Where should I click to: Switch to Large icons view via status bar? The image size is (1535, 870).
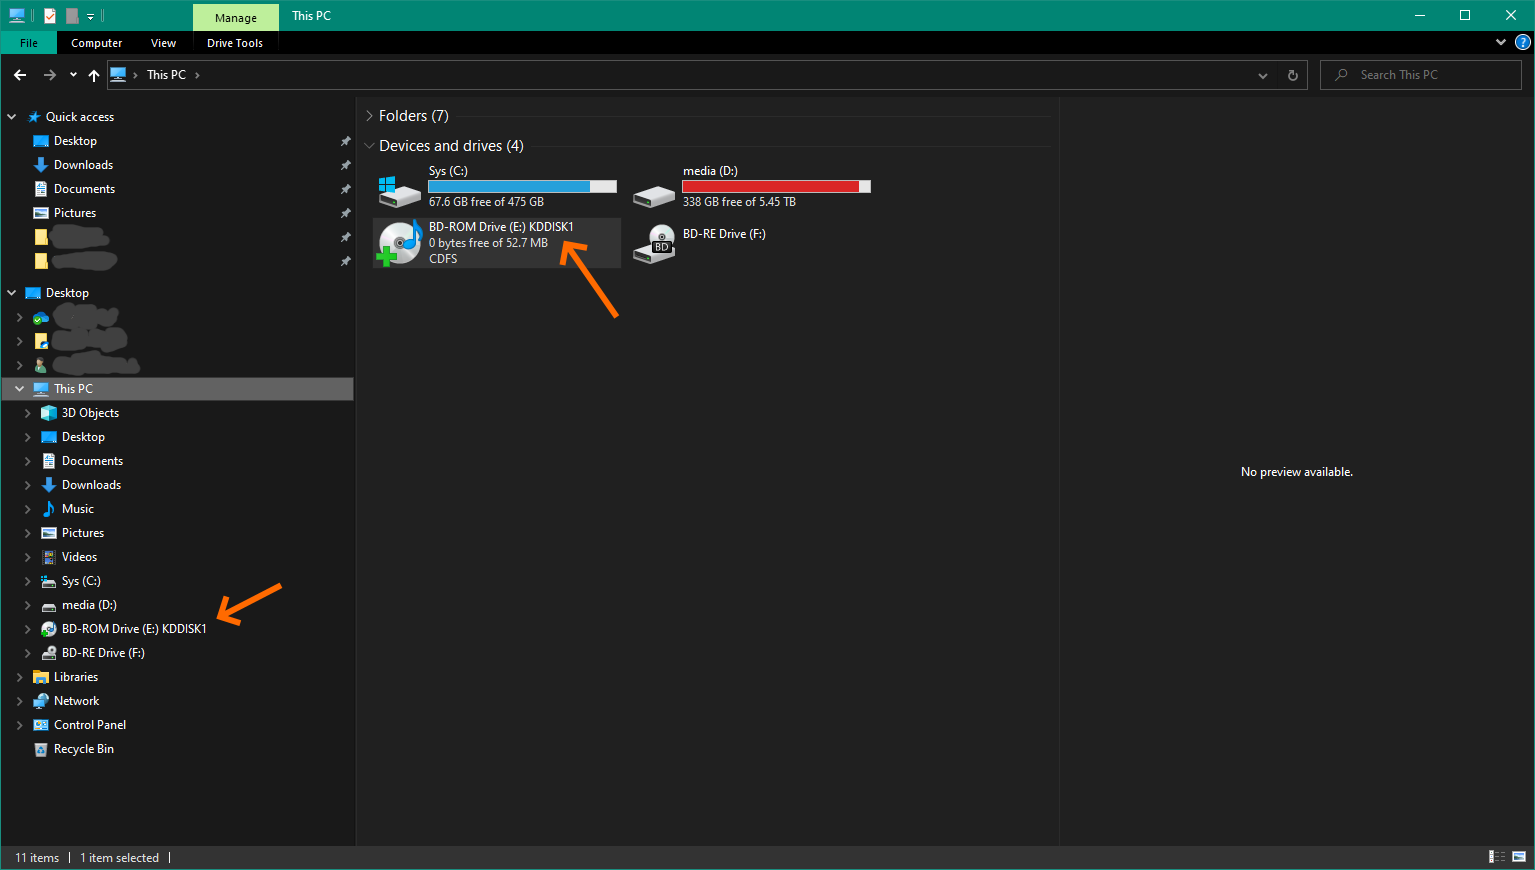1519,857
